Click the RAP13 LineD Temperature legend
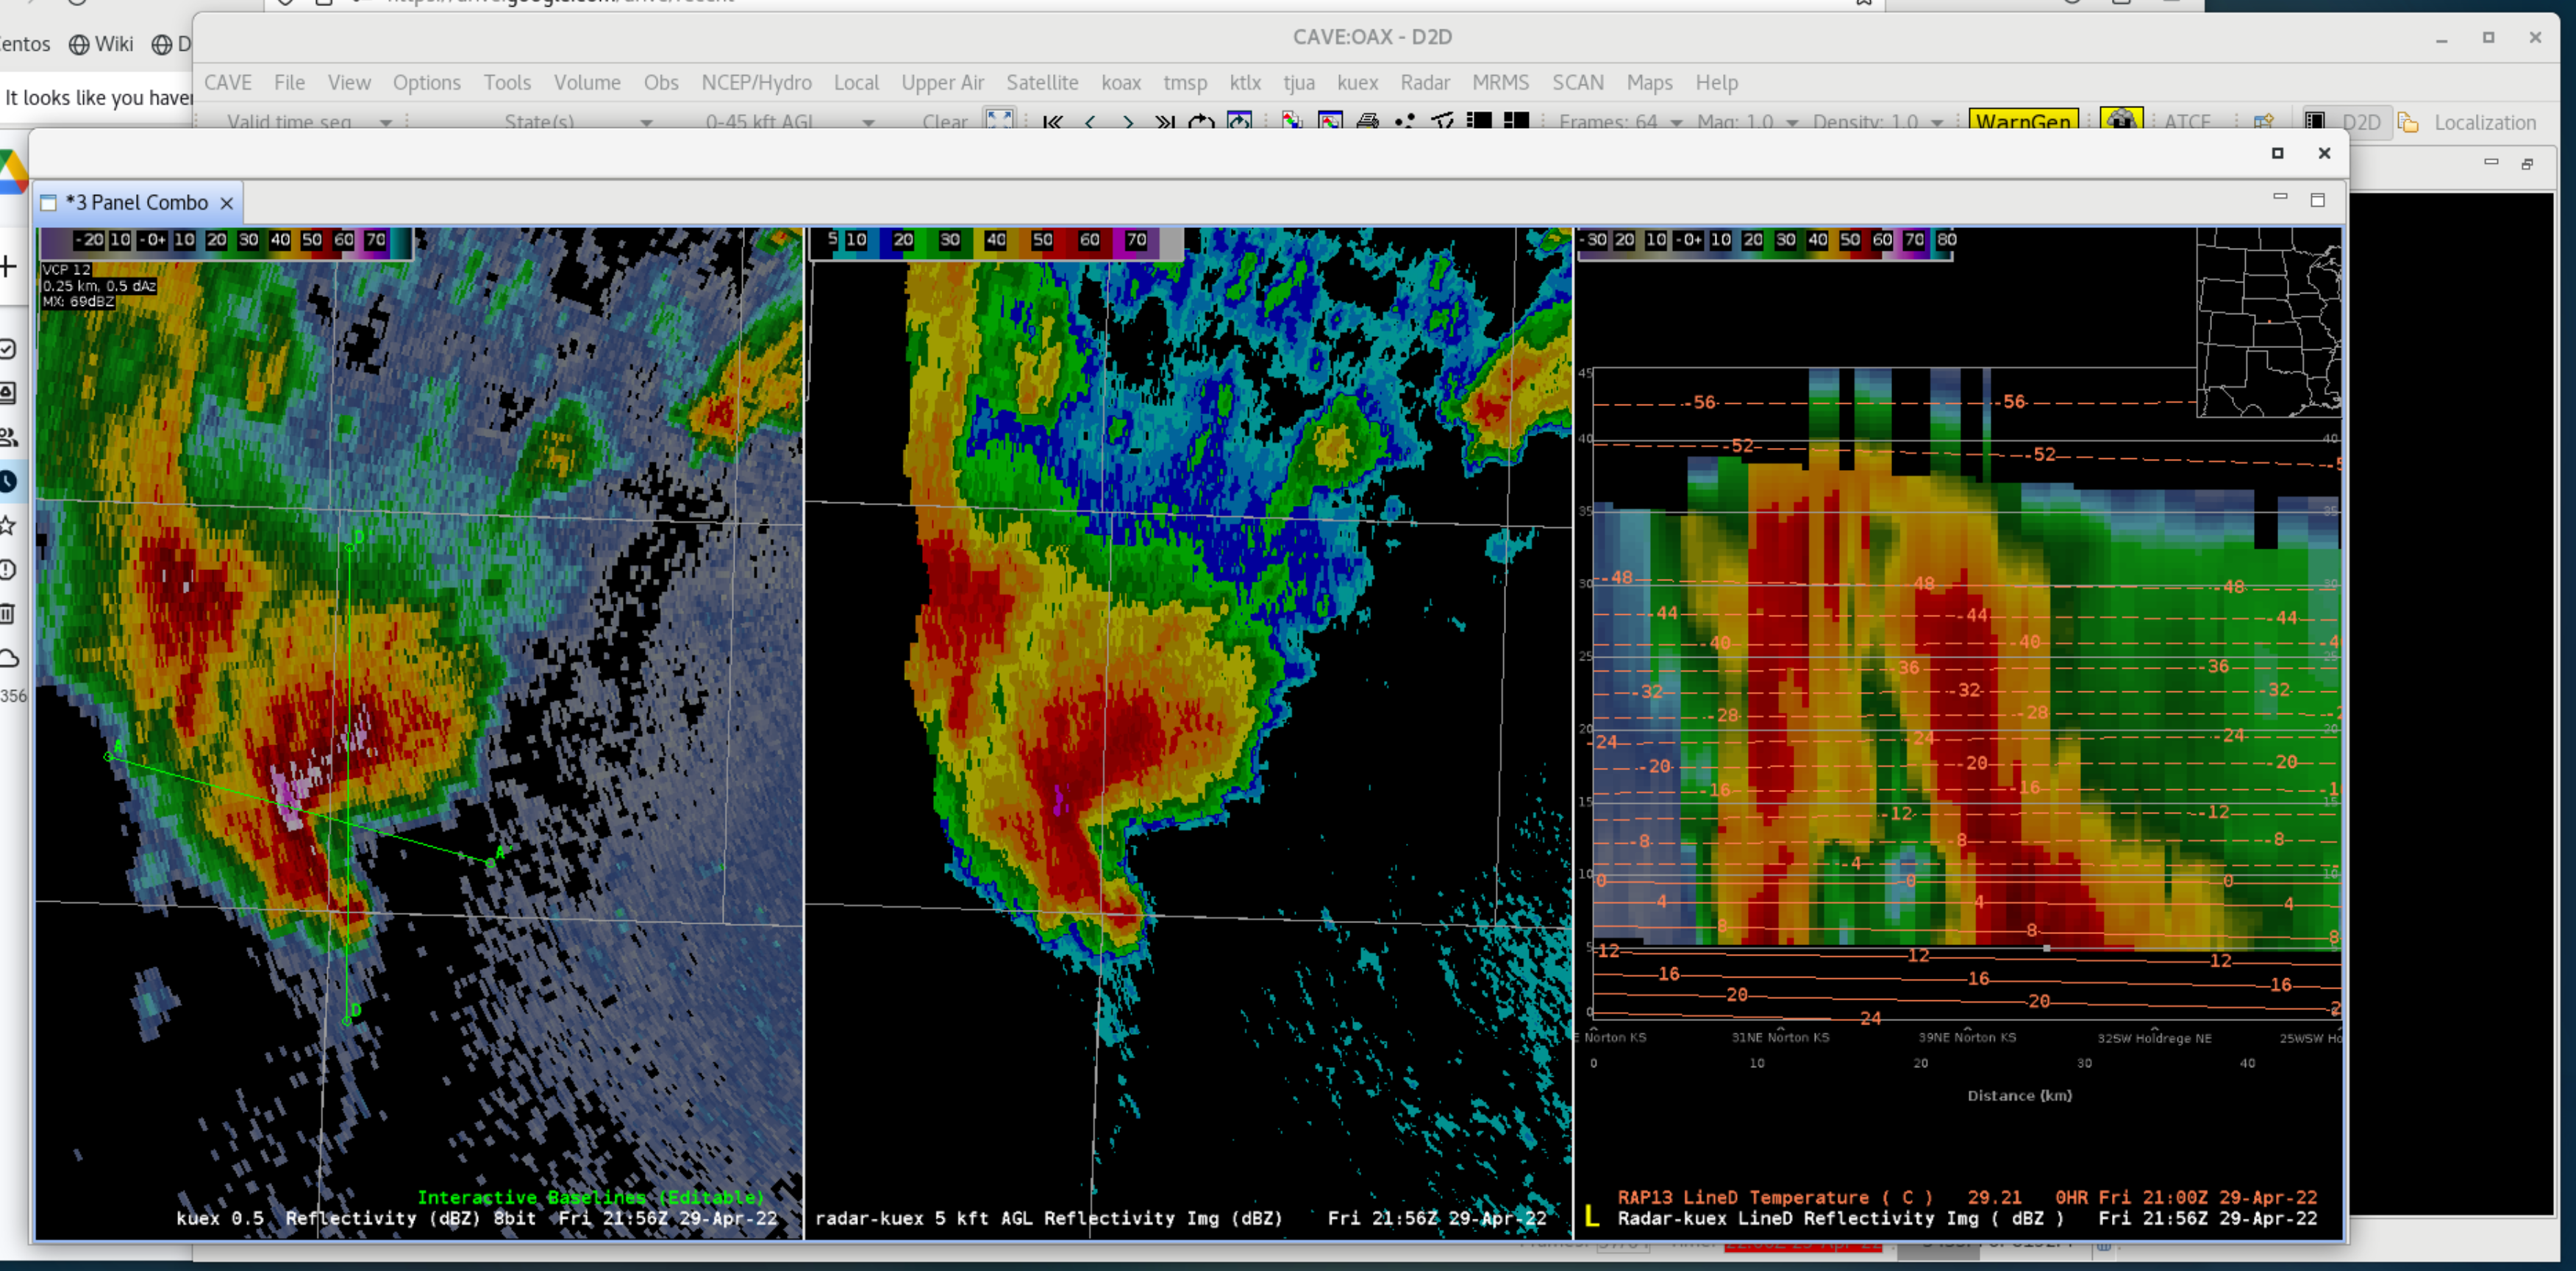The image size is (2576, 1271). [1967, 1197]
